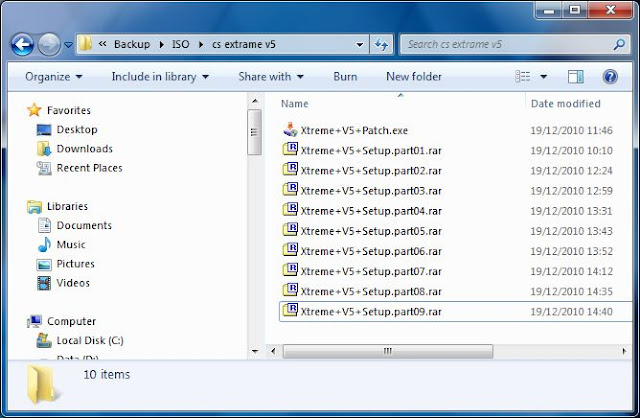Click file list scroll right arrow
The height and width of the screenshot is (418, 640).
(624, 351)
